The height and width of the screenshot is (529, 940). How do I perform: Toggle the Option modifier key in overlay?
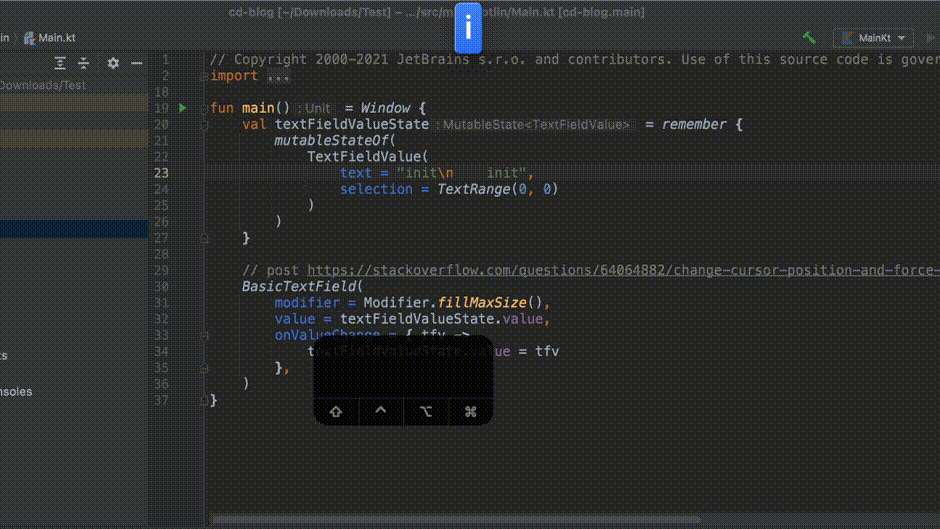coord(425,411)
